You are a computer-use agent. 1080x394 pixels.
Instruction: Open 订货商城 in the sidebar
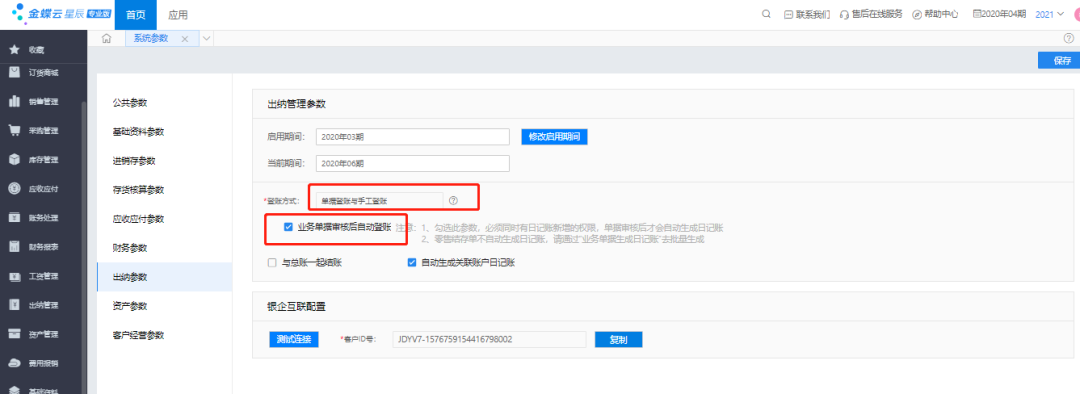[43, 72]
